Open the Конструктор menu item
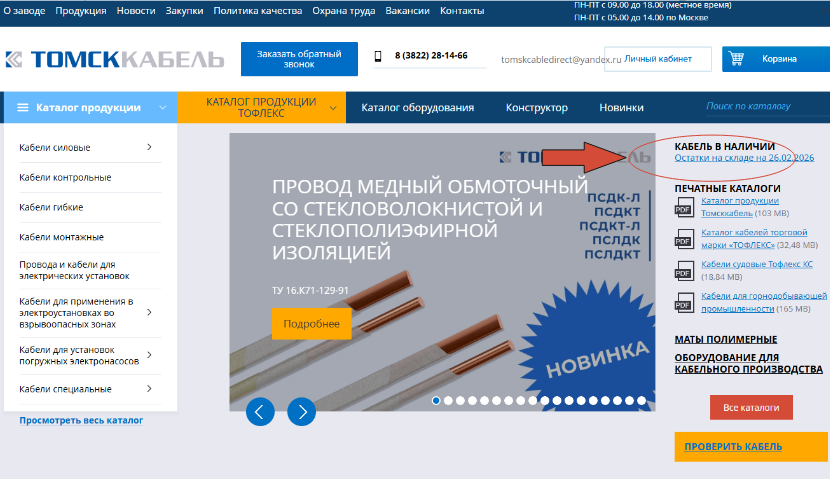This screenshot has height=479, width=830. click(x=536, y=108)
